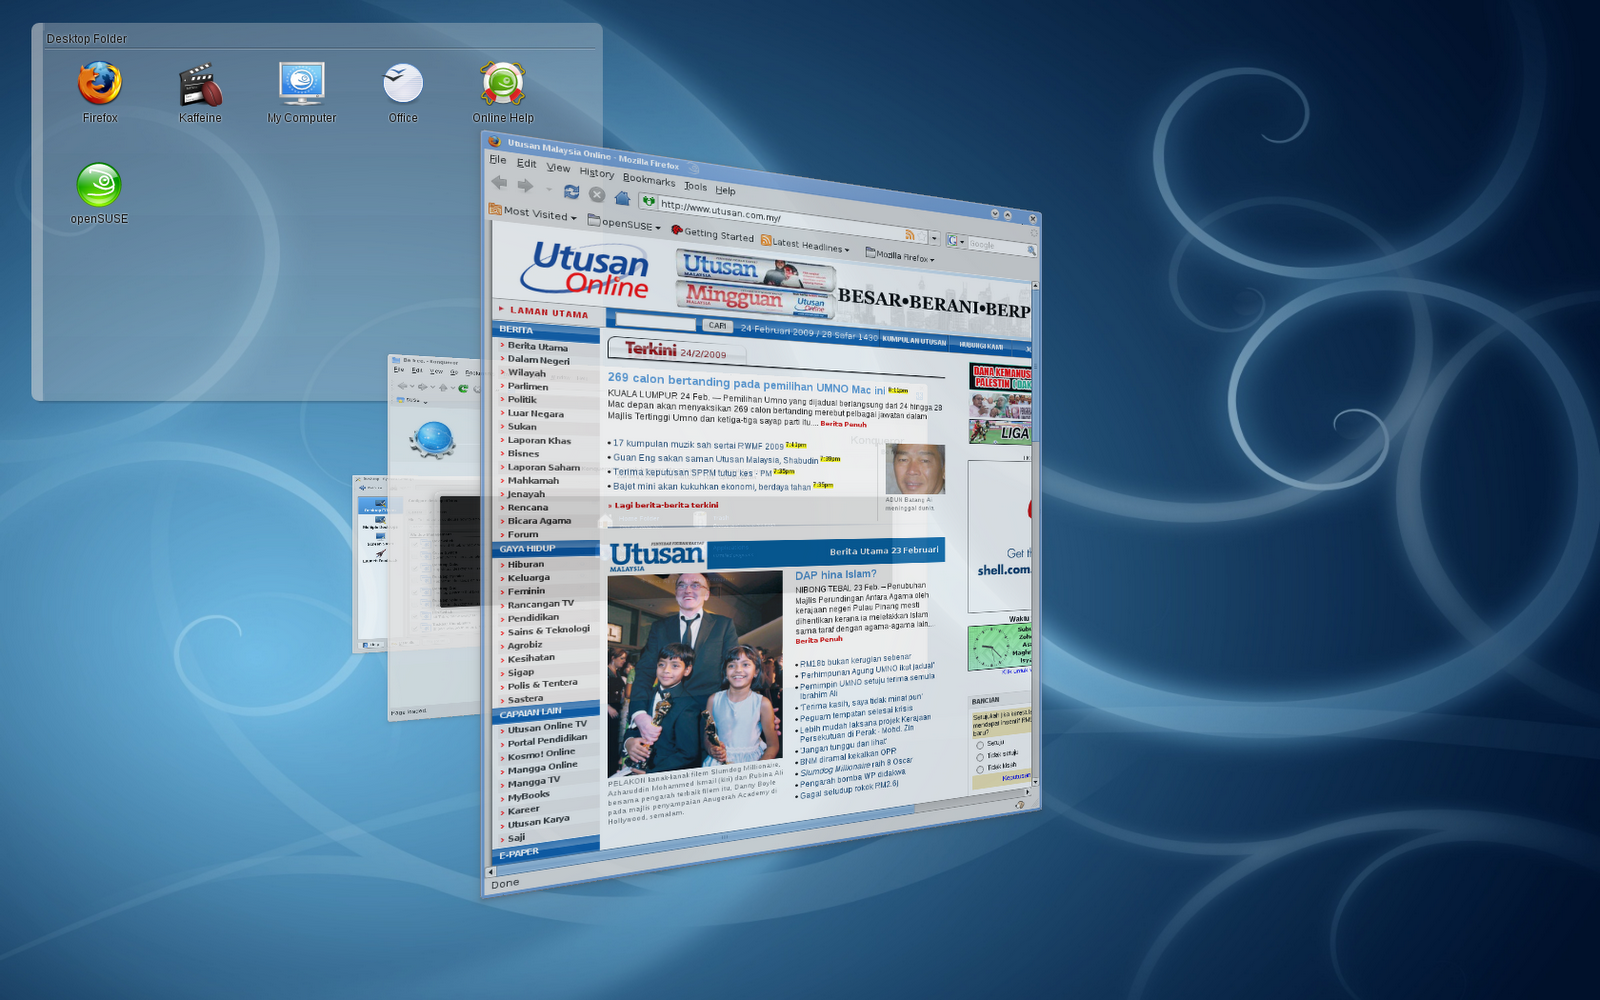Open the openSUSE green gecko icon

coord(99,193)
